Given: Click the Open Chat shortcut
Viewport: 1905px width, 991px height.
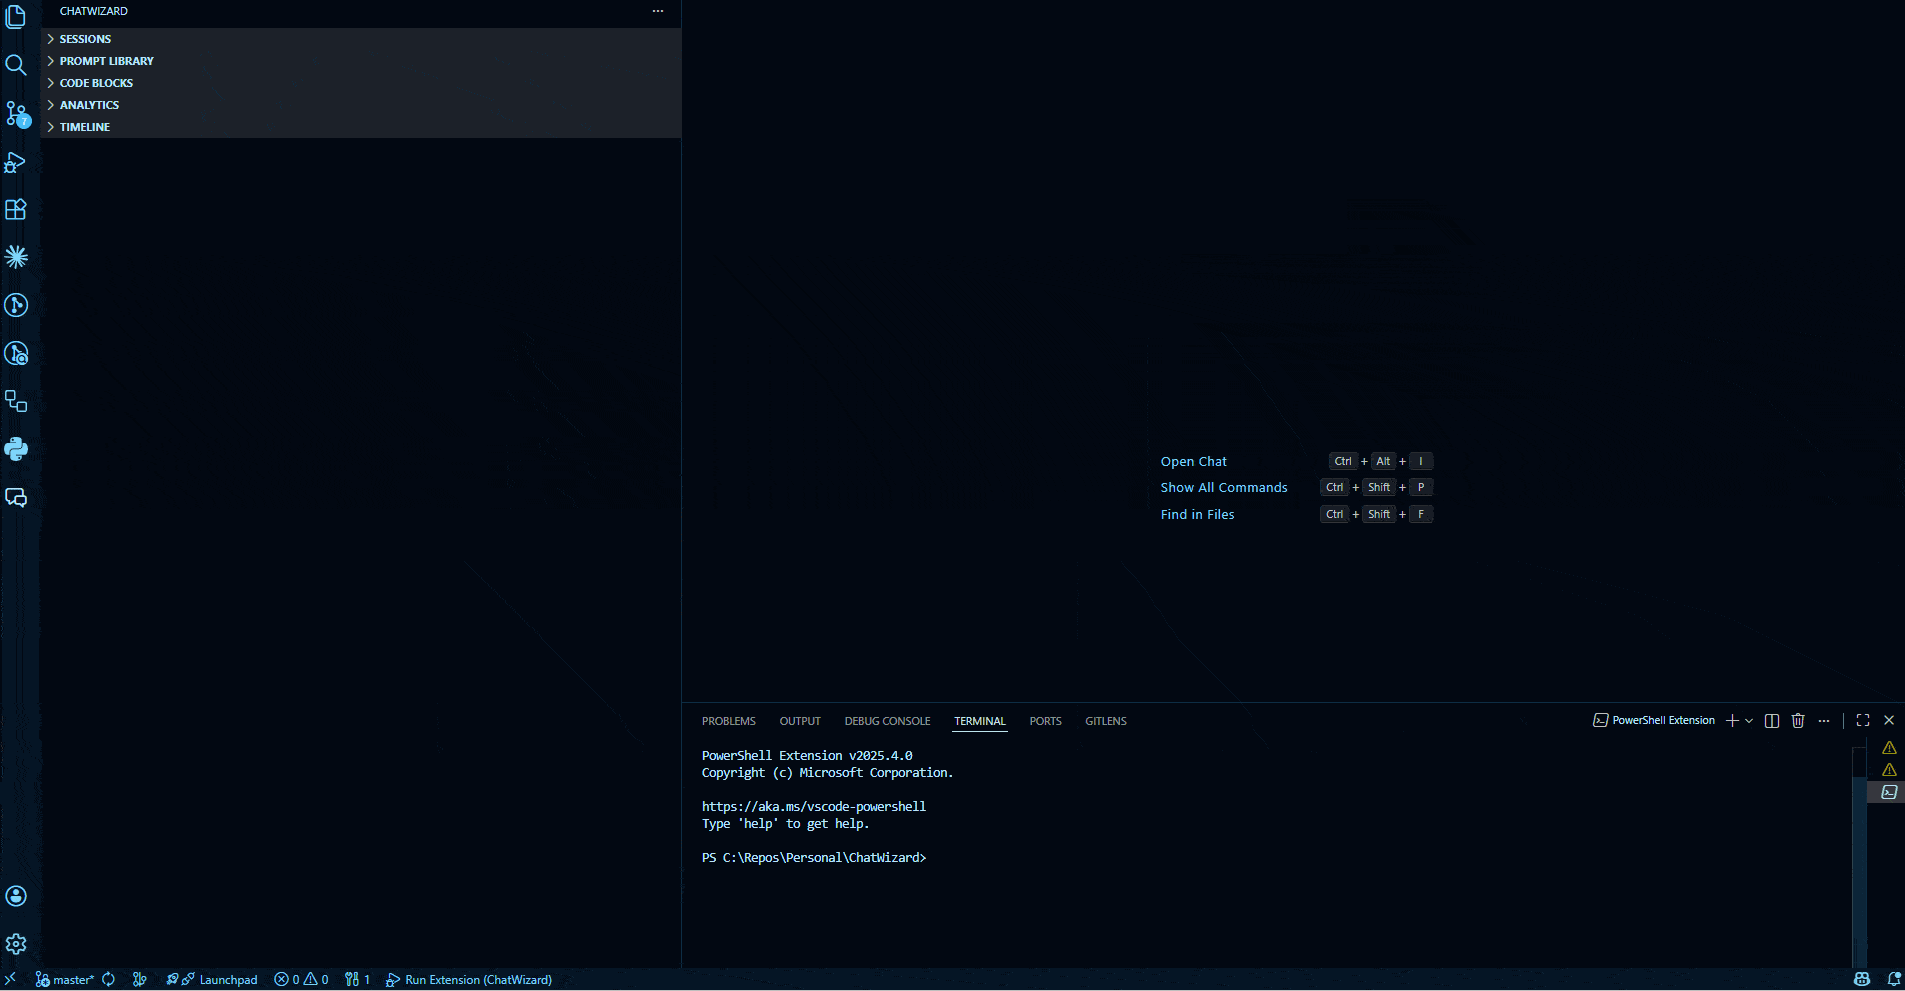Looking at the screenshot, I should point(1193,461).
